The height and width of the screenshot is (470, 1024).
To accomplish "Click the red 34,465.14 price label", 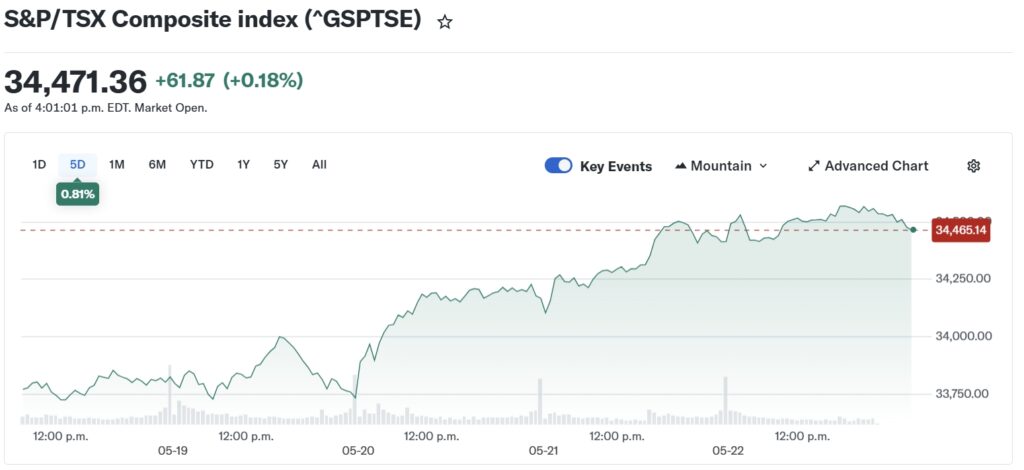I will pyautogui.click(x=961, y=230).
